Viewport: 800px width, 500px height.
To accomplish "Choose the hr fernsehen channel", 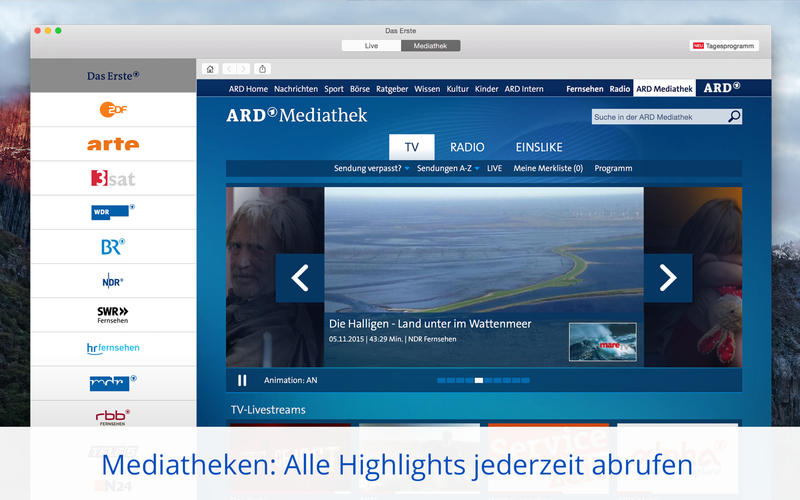I will pos(113,348).
